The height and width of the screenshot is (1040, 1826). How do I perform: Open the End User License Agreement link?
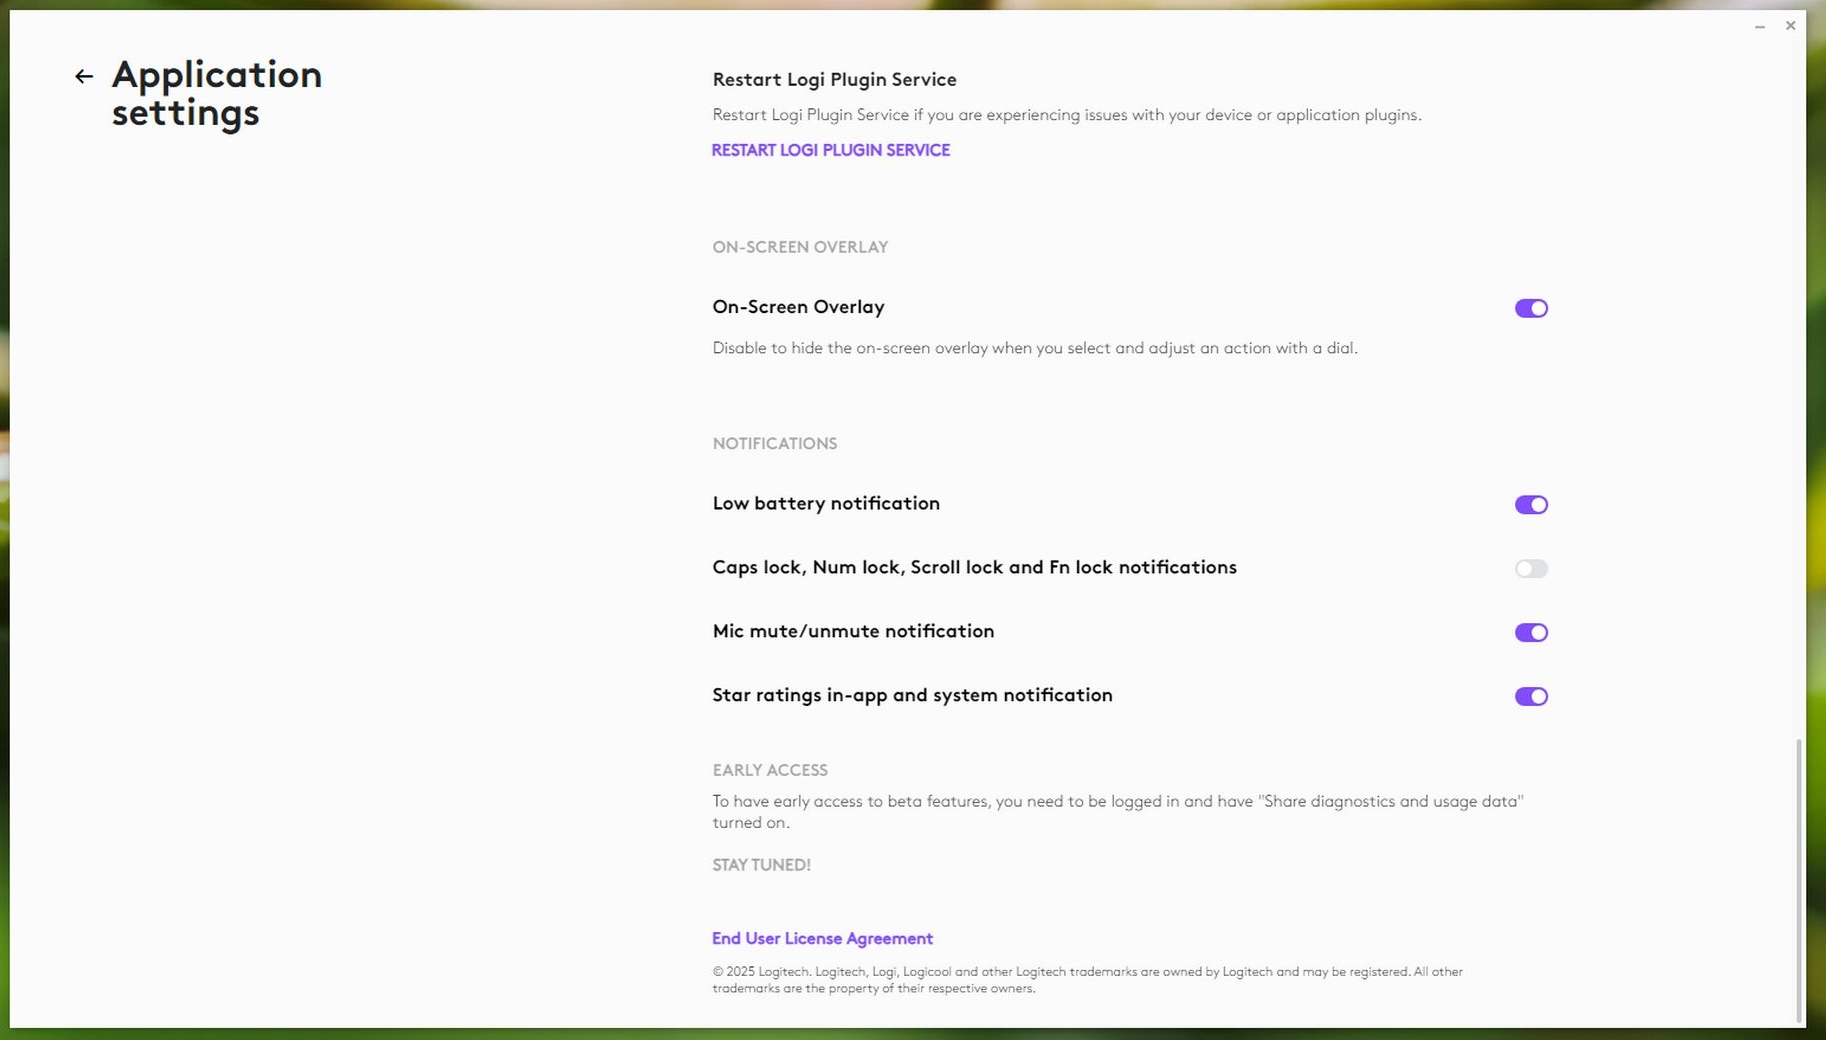[822, 939]
